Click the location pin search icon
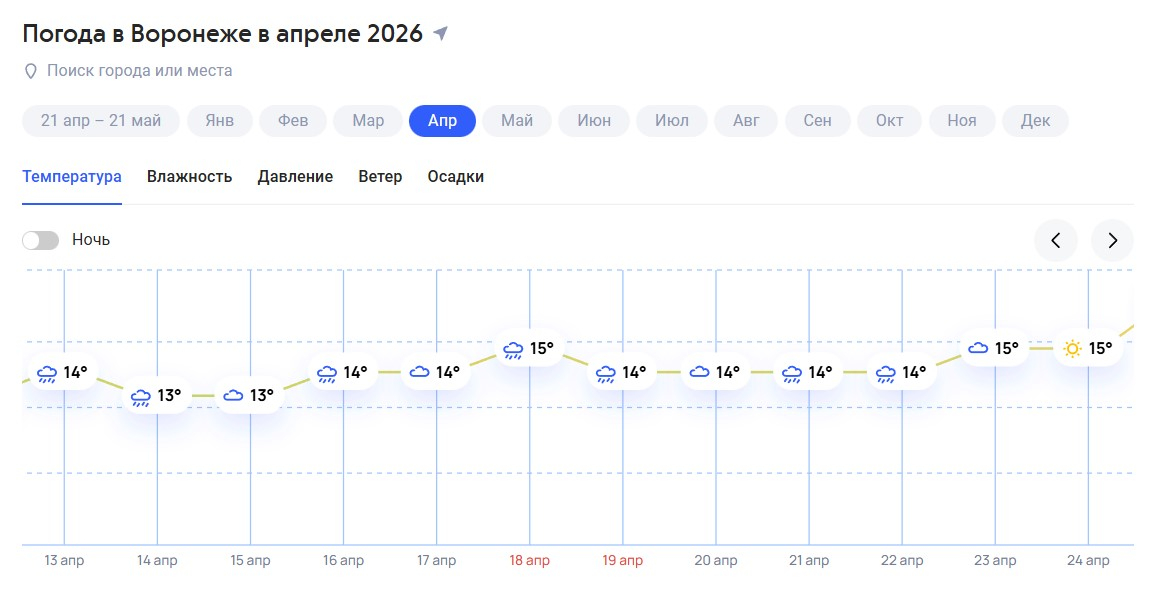The height and width of the screenshot is (595, 1159). click(x=31, y=71)
